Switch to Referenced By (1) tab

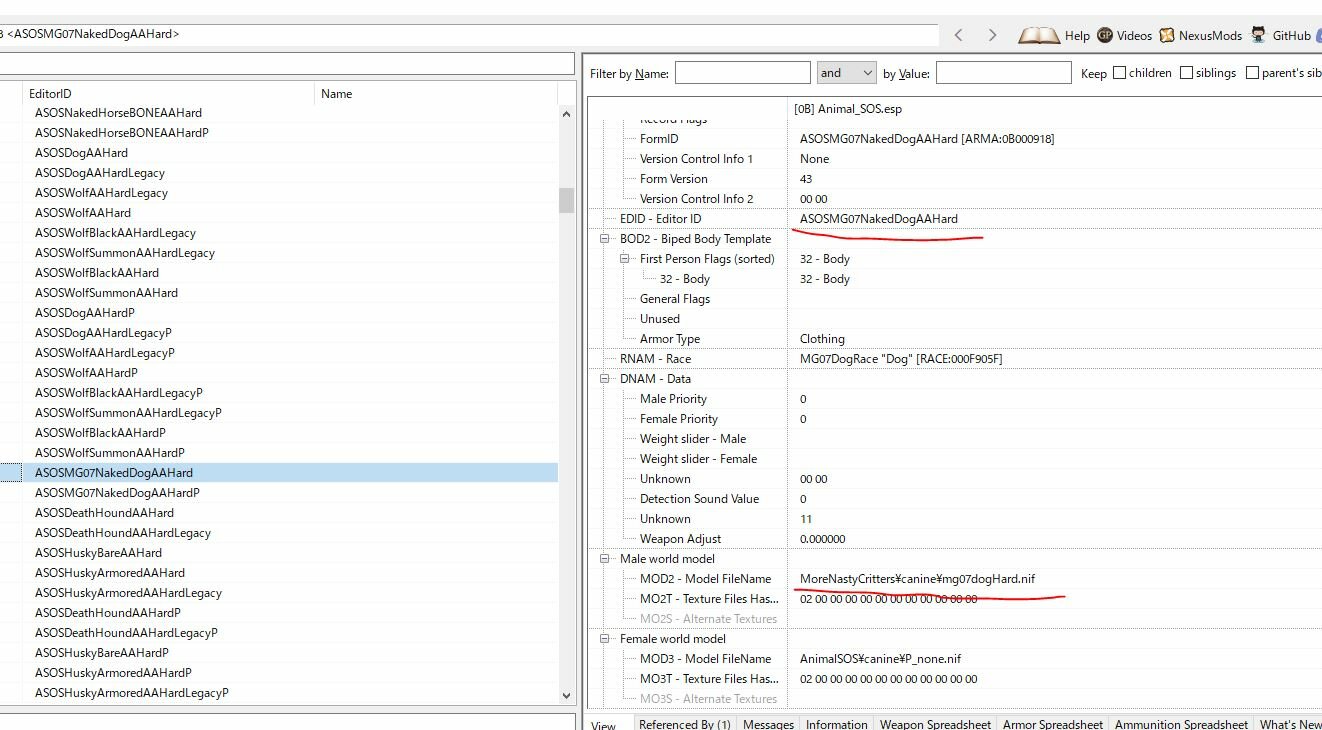[684, 725]
